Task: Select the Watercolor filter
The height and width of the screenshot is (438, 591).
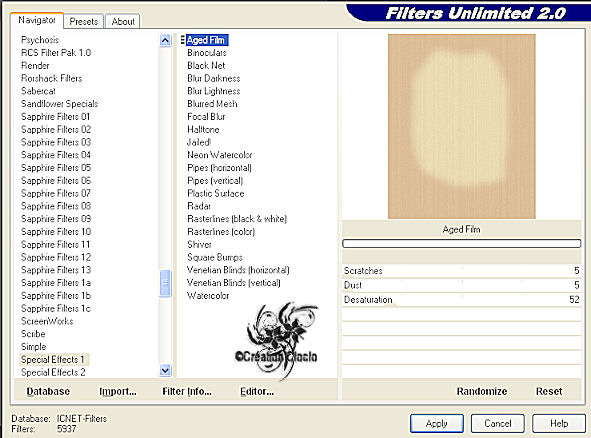Action: tap(208, 296)
